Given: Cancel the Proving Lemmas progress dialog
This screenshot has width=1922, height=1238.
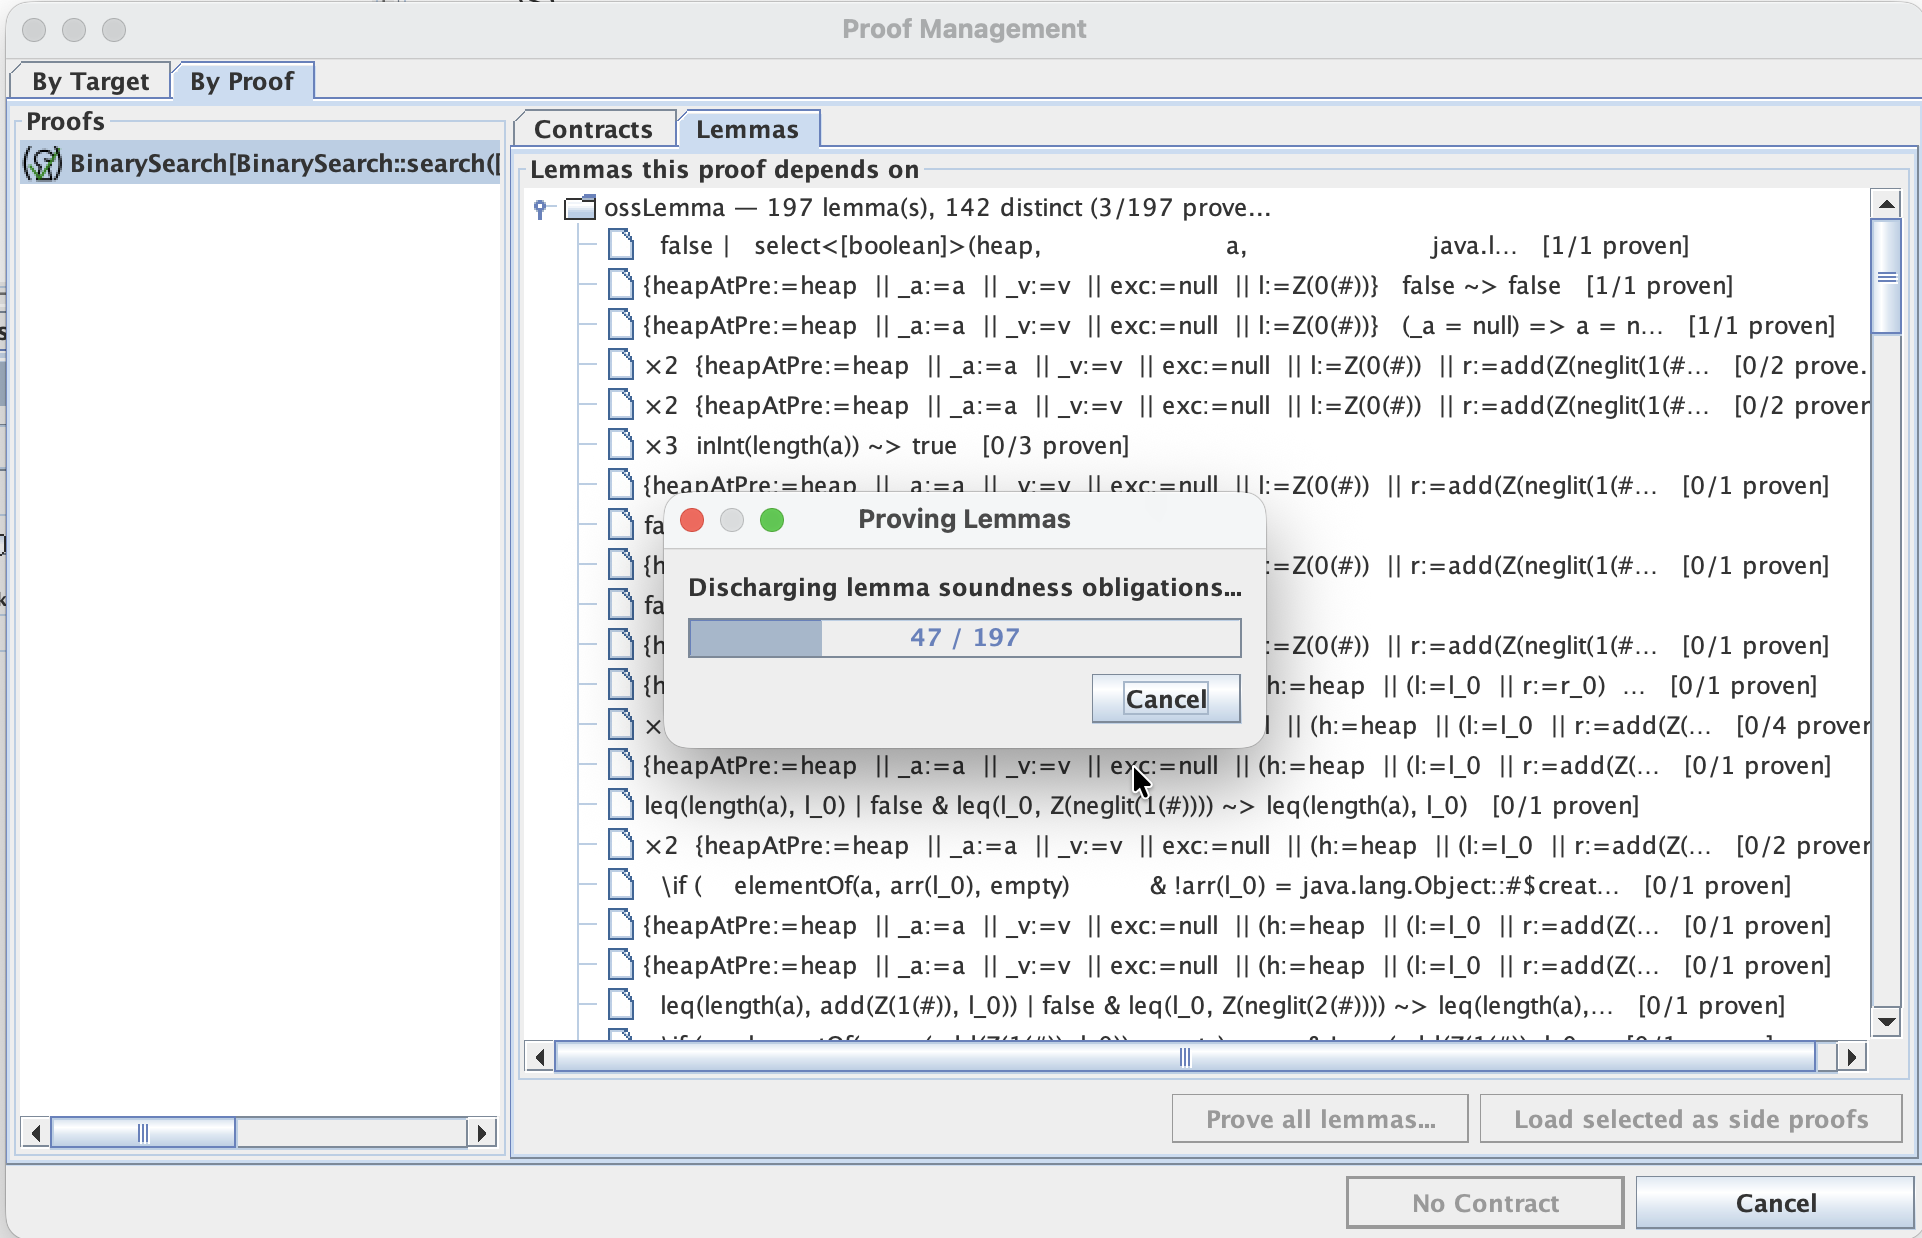Looking at the screenshot, I should pyautogui.click(x=1166, y=698).
